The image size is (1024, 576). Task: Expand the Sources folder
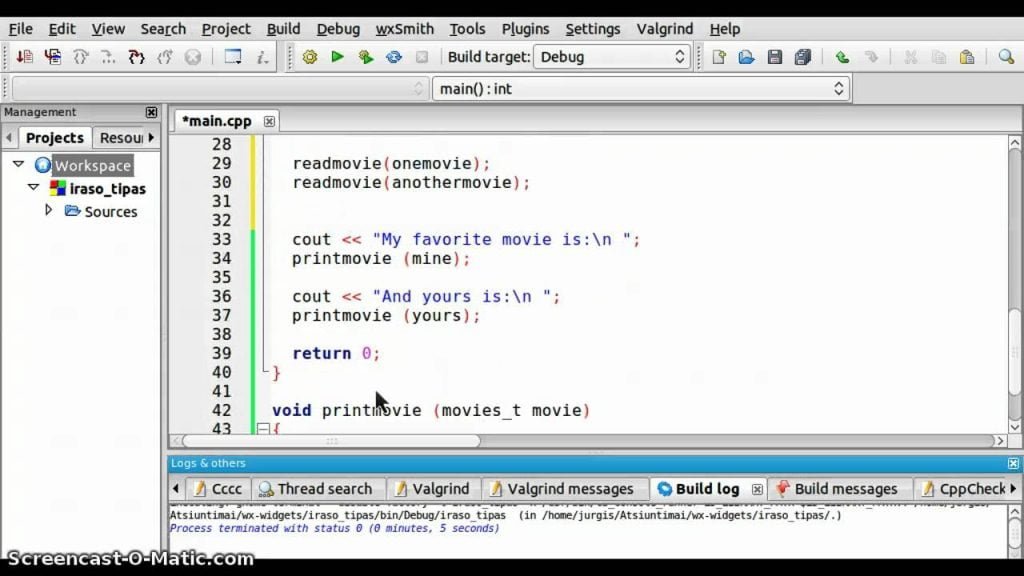click(48, 210)
